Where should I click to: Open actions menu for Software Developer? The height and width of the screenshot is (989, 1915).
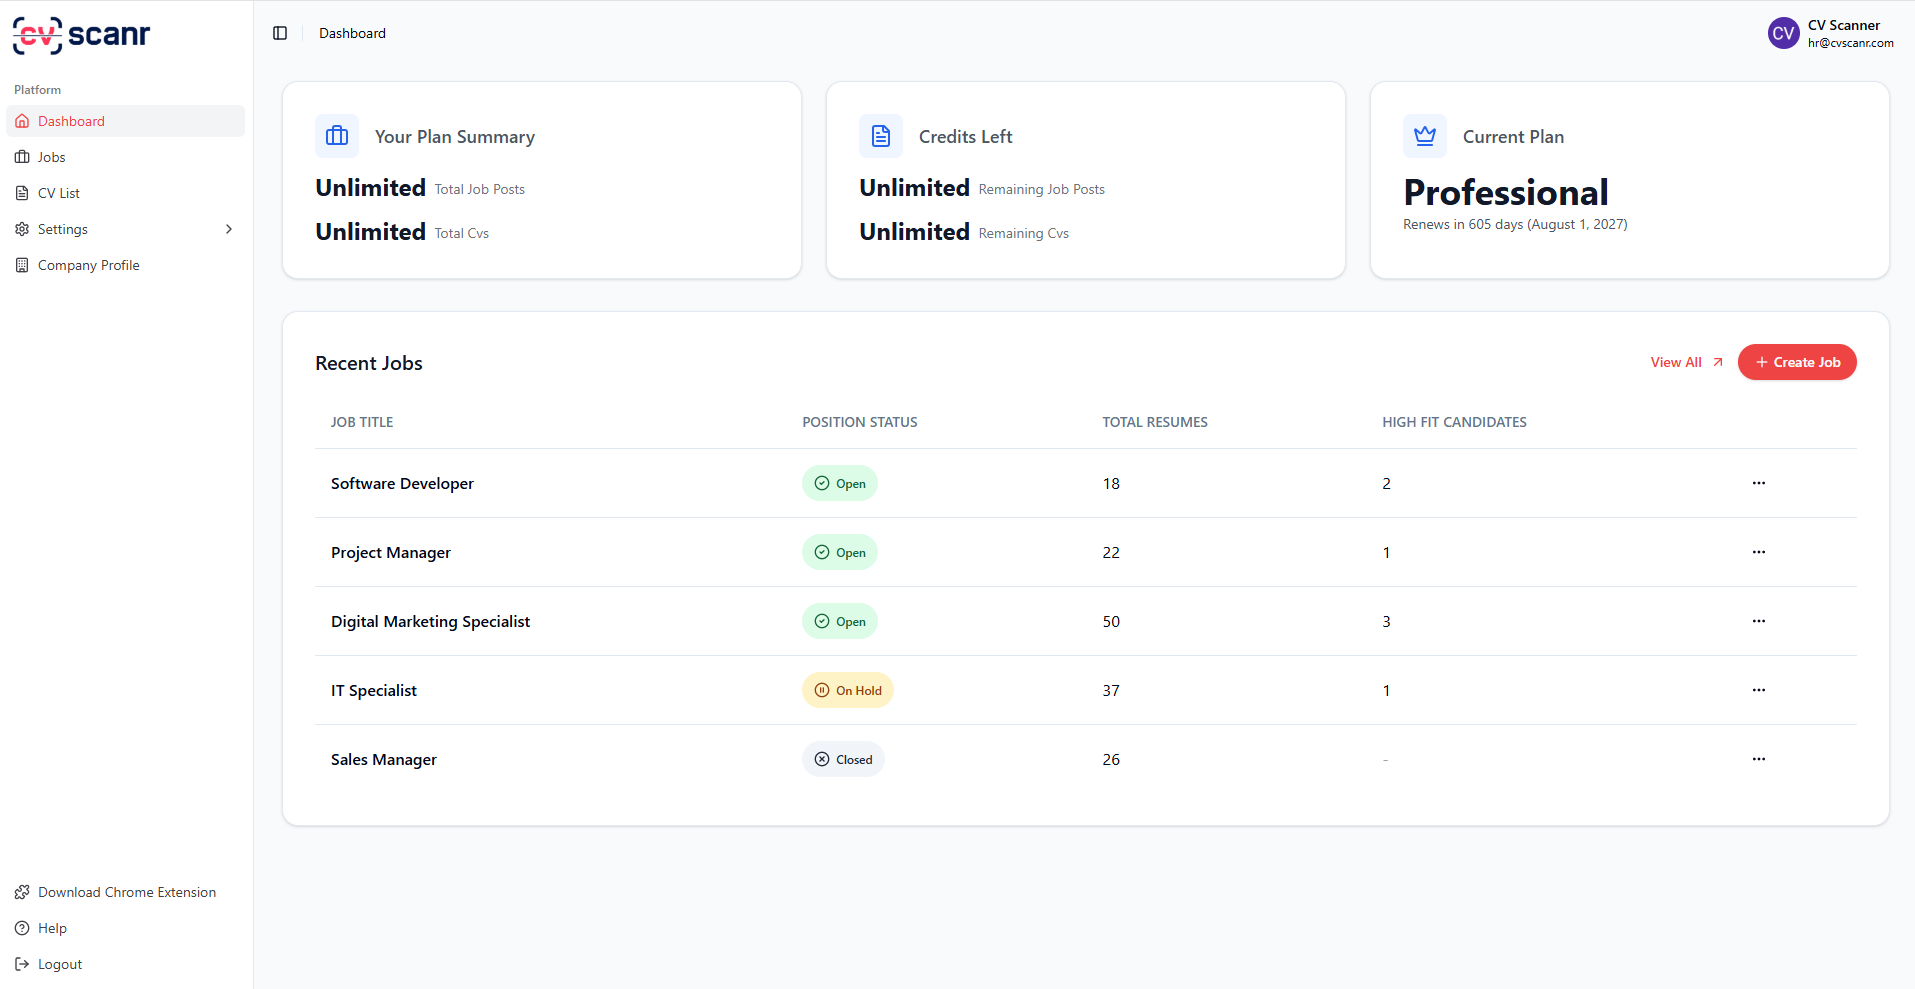pos(1759,483)
